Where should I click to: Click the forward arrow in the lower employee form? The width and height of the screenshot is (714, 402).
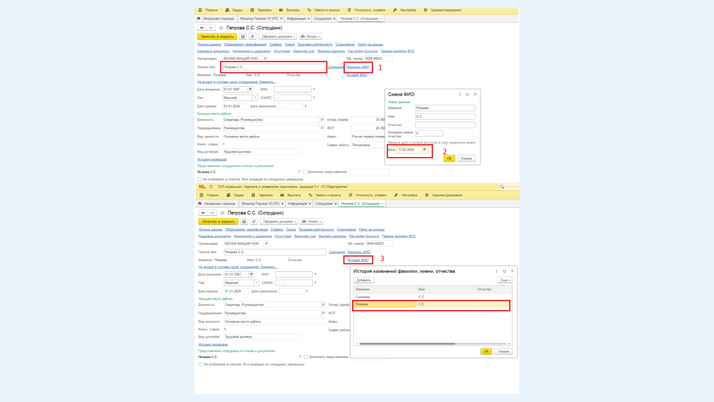click(212, 213)
